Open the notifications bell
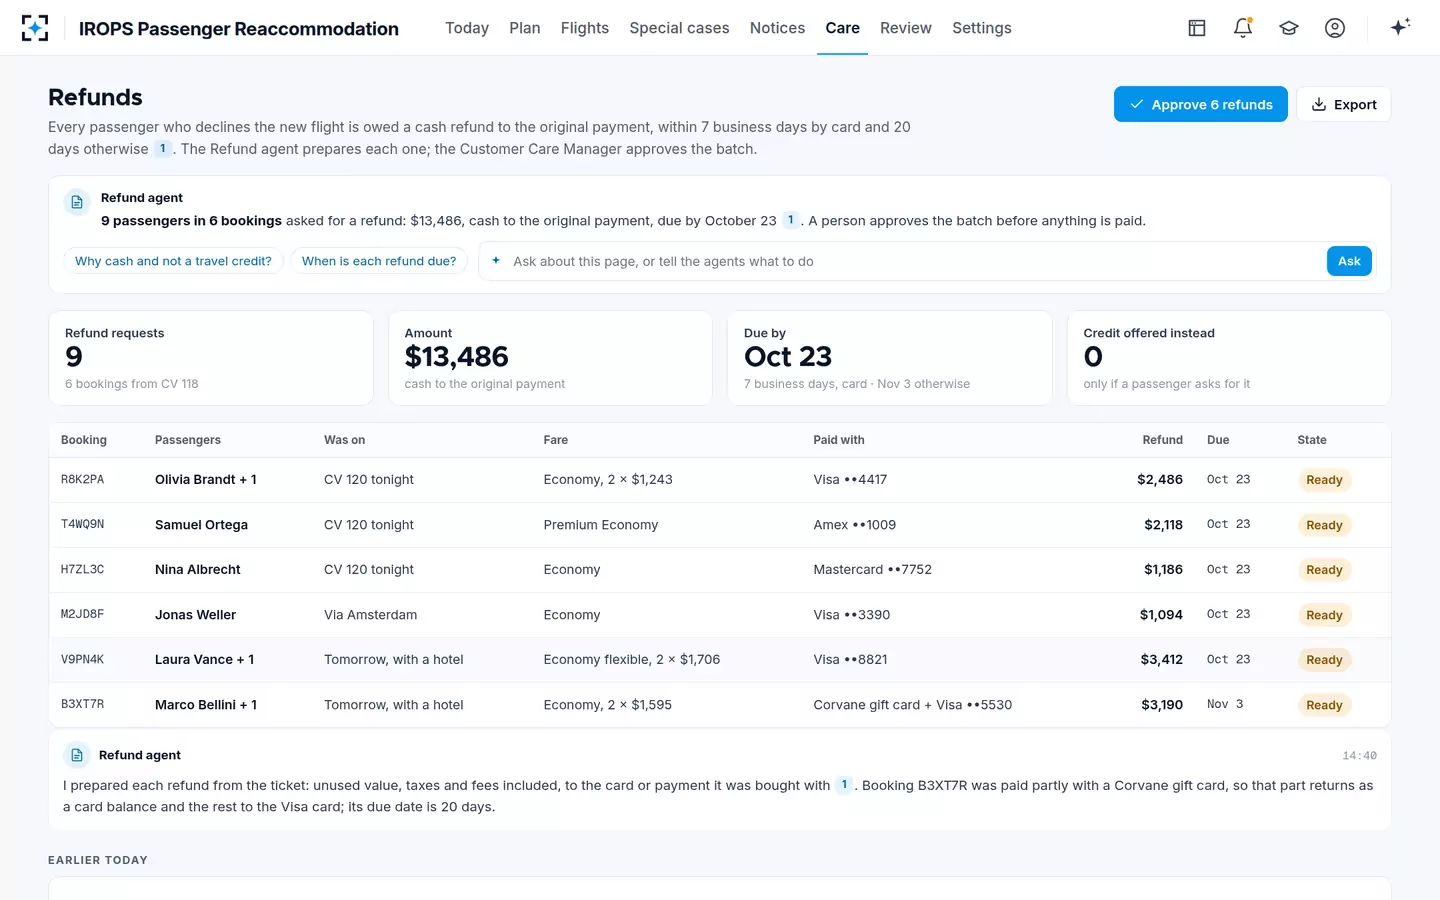The image size is (1440, 900). pyautogui.click(x=1243, y=28)
